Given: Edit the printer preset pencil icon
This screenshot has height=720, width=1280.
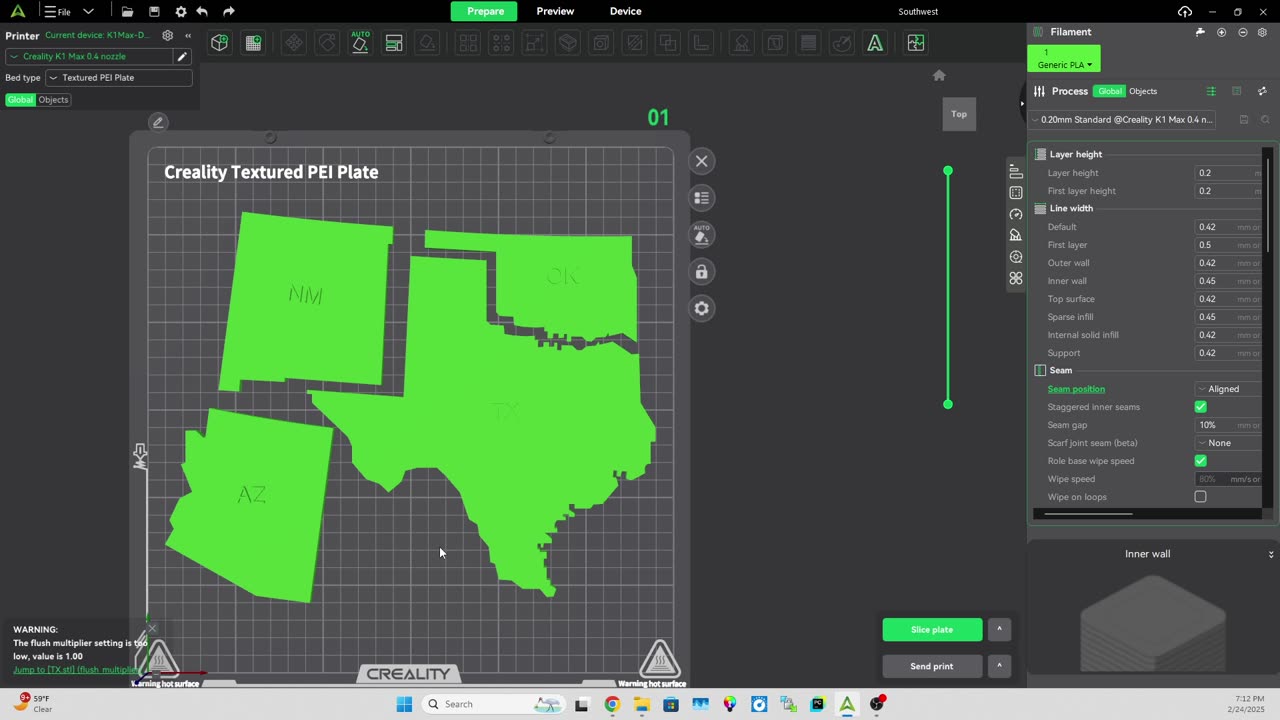Looking at the screenshot, I should (182, 57).
